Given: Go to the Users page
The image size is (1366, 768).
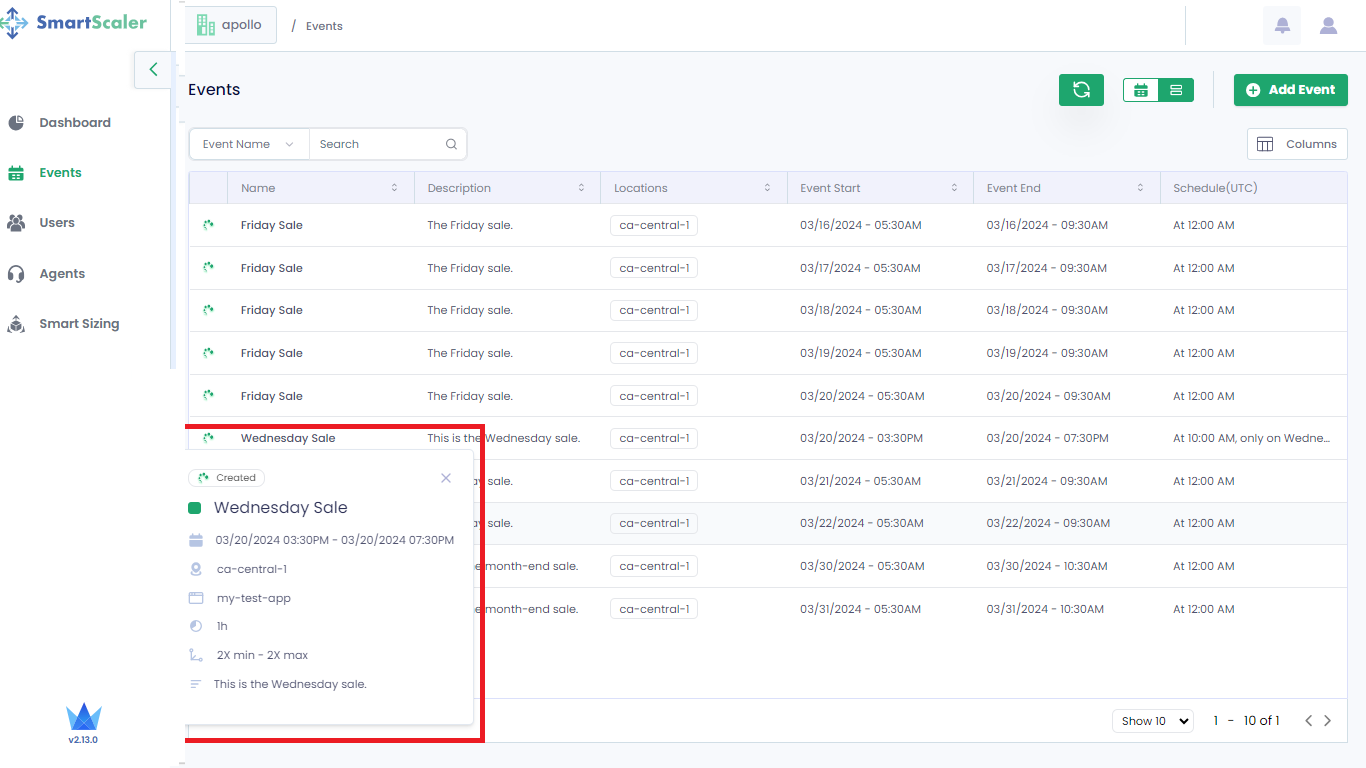Looking at the screenshot, I should point(57,223).
